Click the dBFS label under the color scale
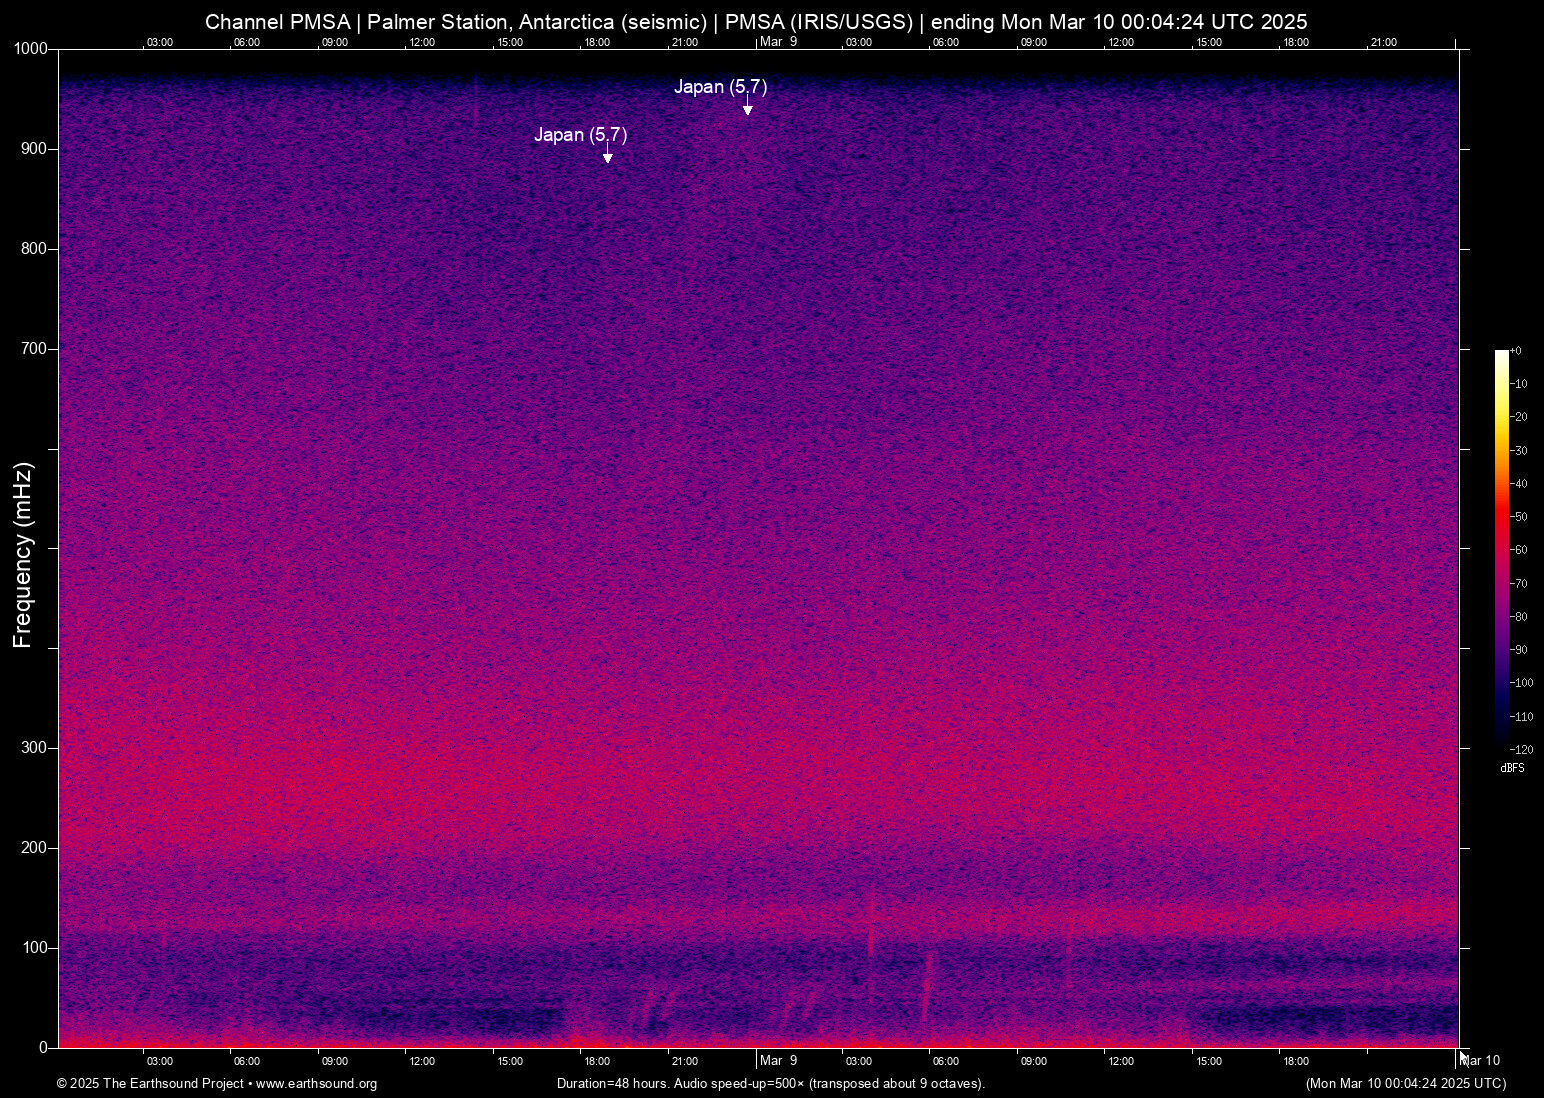The image size is (1544, 1098). tap(1511, 768)
